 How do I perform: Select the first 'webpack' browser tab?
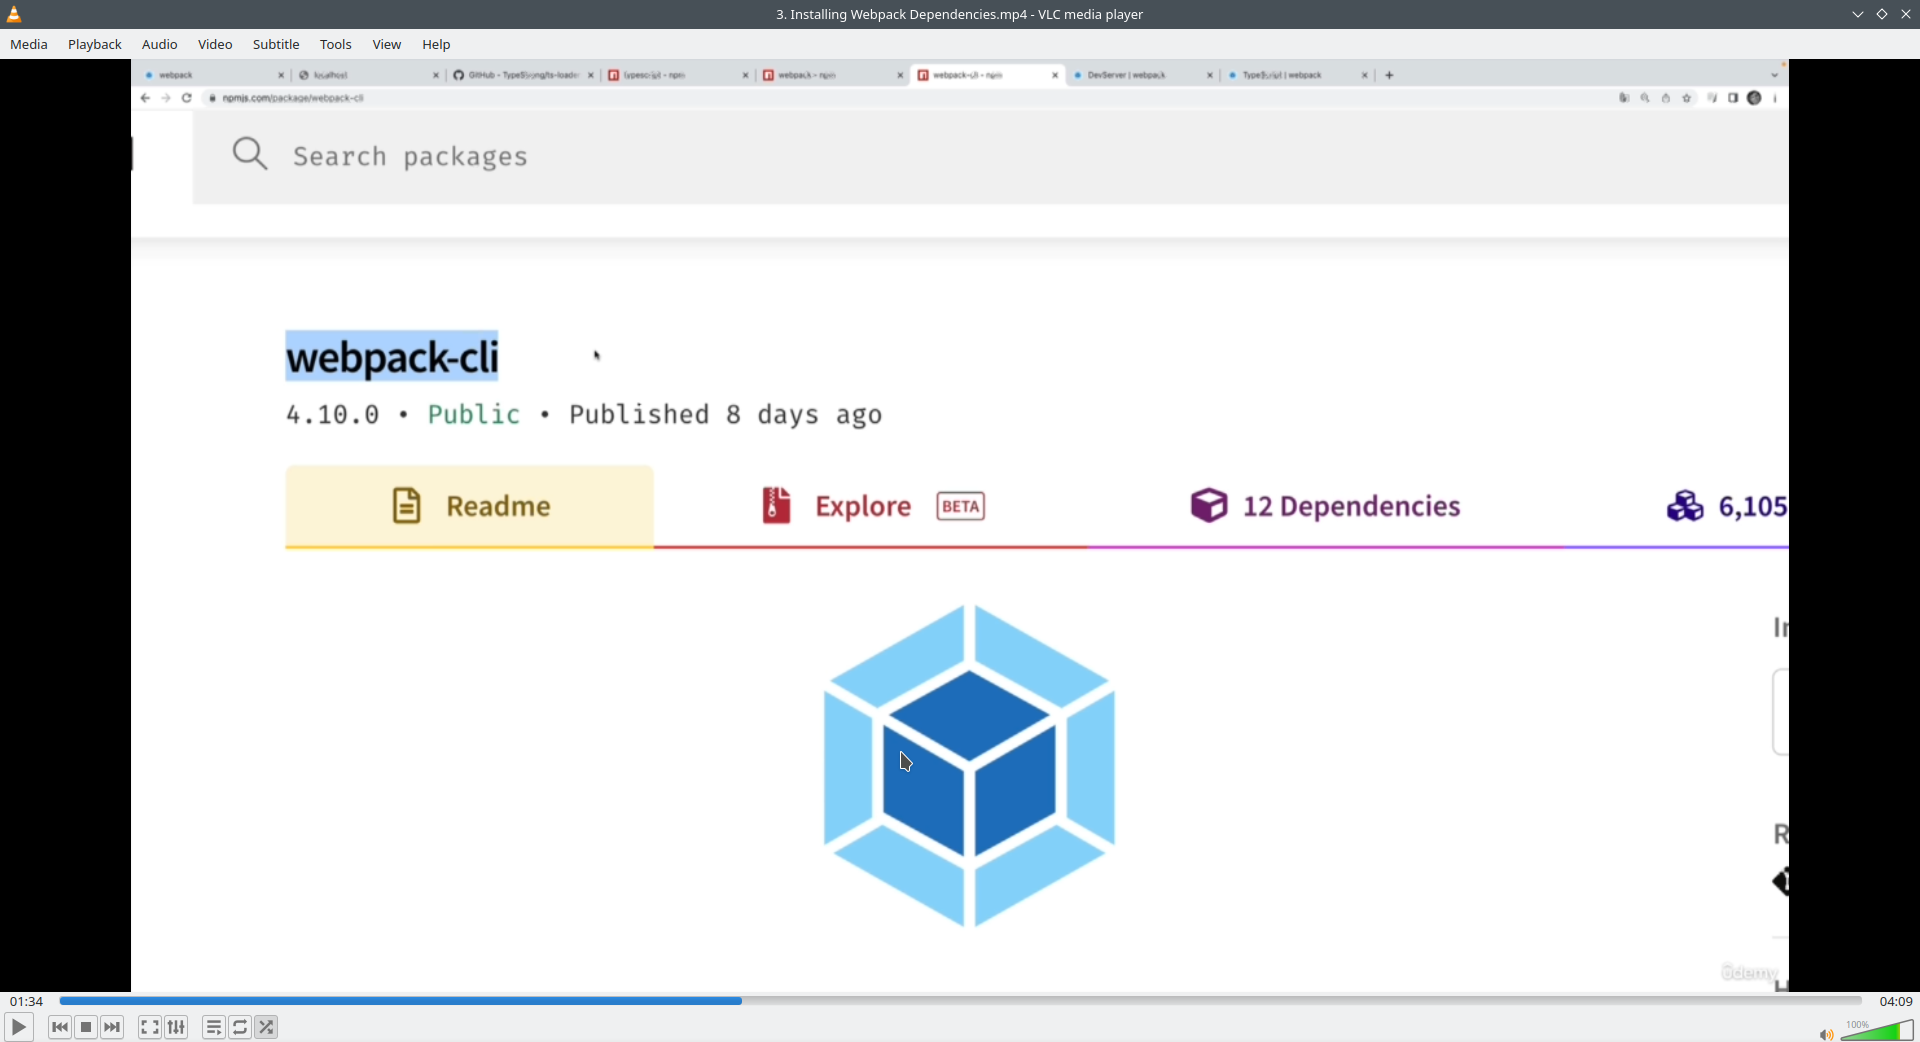click(x=214, y=75)
